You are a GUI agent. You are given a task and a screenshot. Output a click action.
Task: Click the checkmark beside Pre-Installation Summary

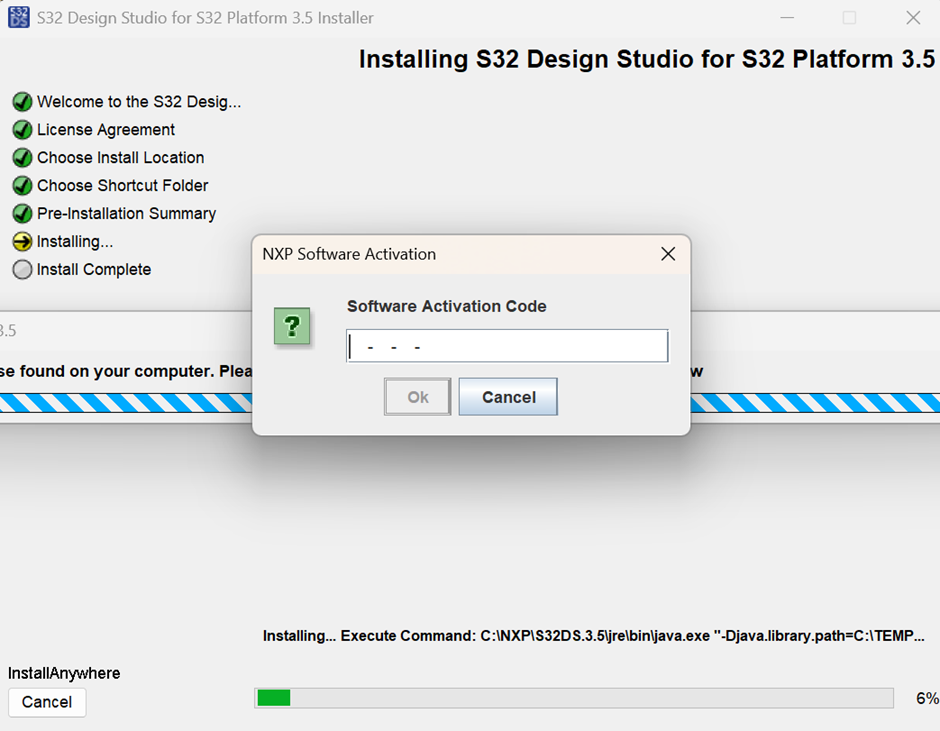point(22,213)
